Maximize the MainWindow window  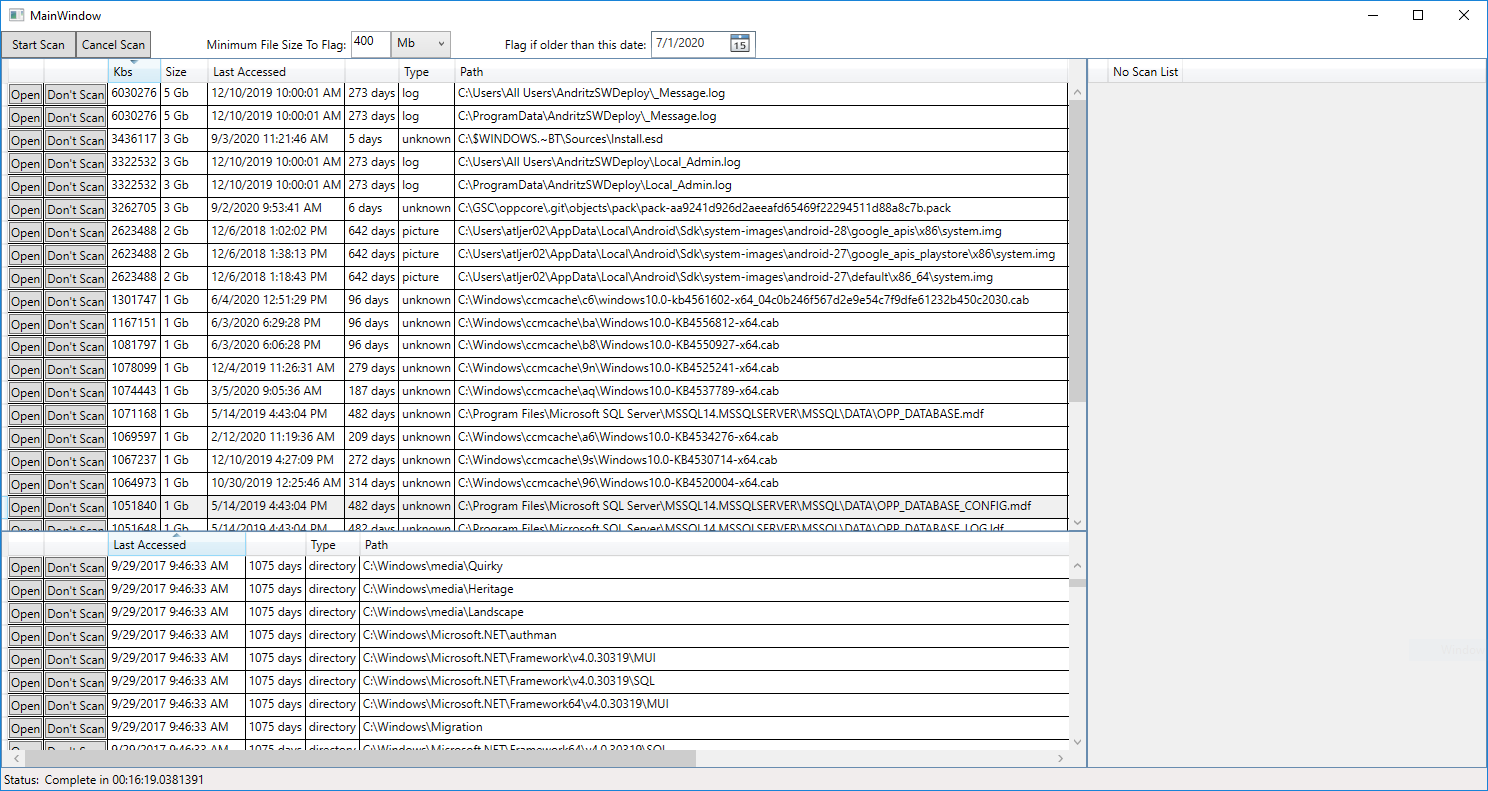[1418, 15]
